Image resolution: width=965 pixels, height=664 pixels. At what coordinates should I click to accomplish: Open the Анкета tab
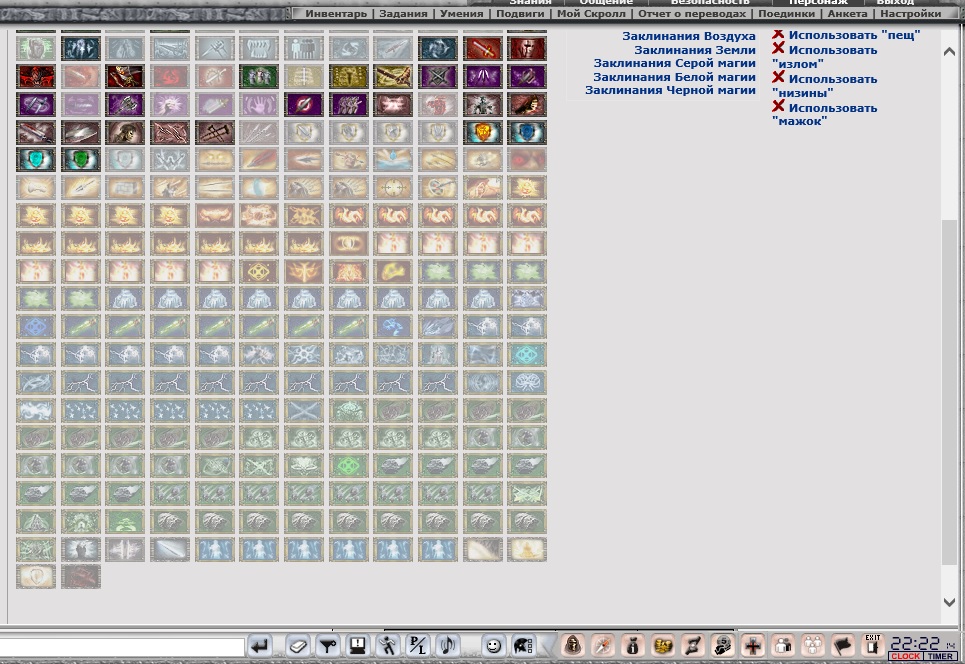tap(847, 14)
